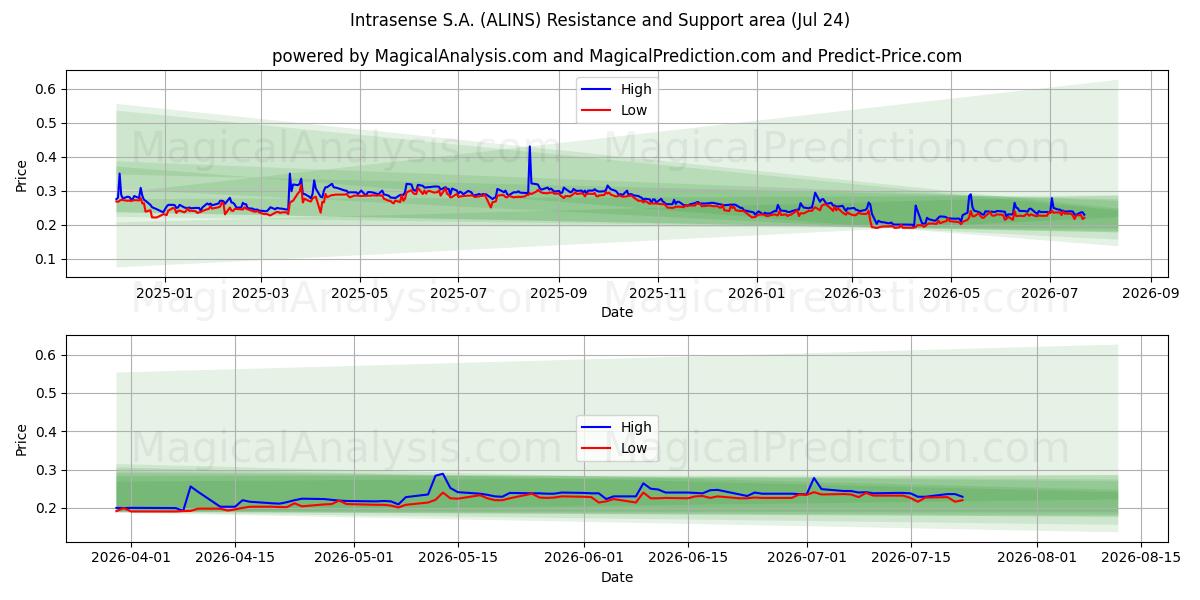1200x600 pixels.
Task: Click the '2025-01' x-axis label in top chart
Action: click(x=164, y=293)
